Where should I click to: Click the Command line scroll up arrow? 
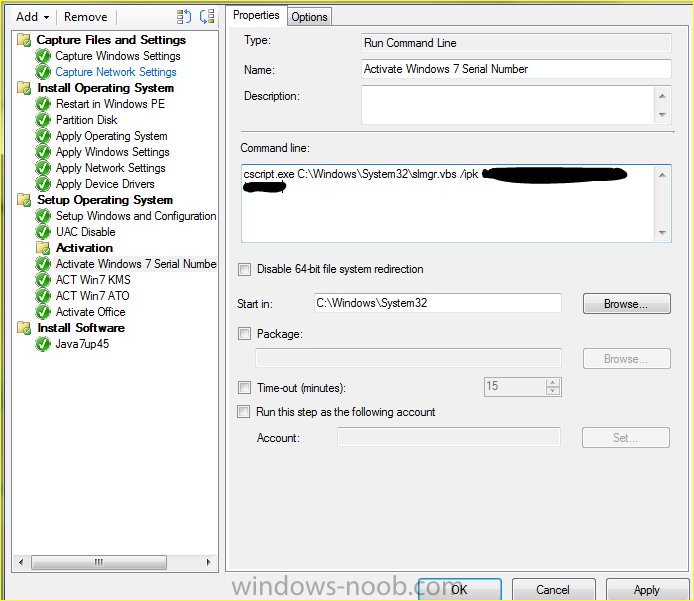coord(662,175)
